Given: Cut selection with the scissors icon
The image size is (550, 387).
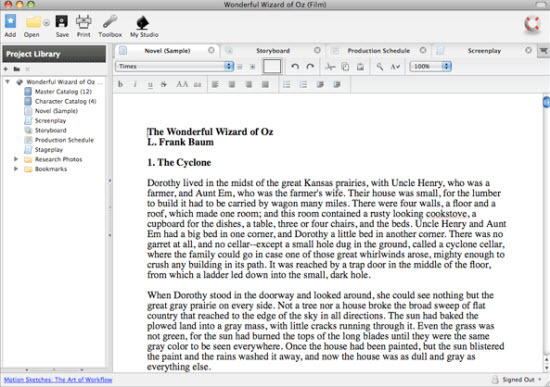Looking at the screenshot, I should (x=330, y=66).
